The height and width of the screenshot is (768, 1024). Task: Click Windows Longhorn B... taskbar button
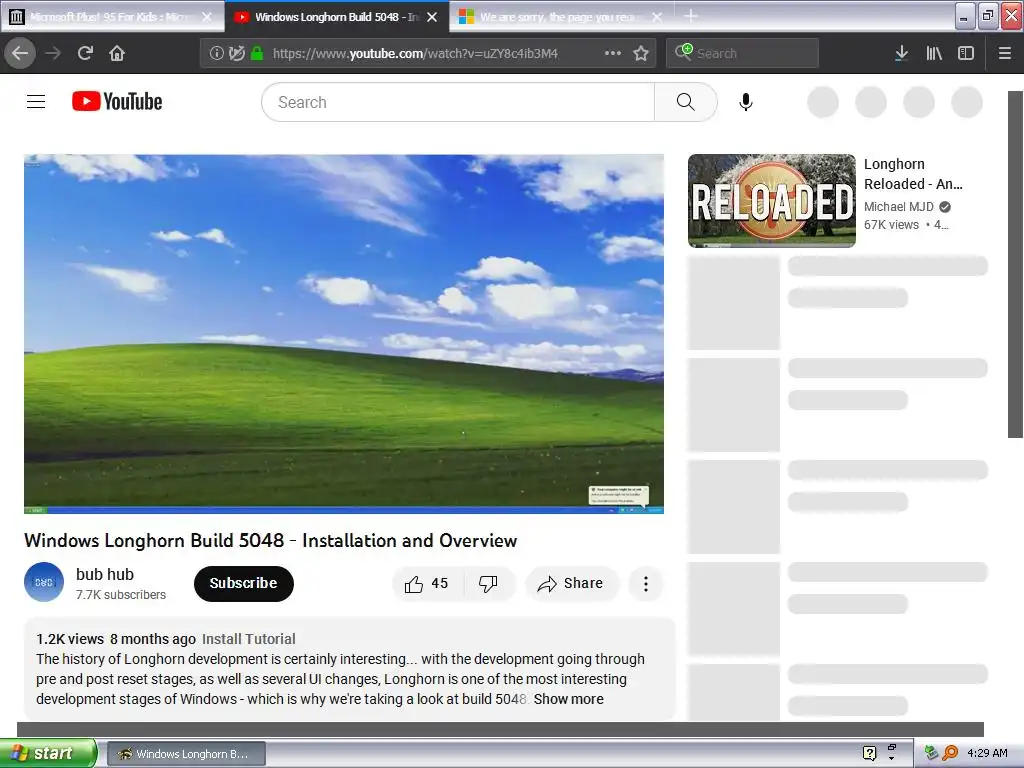(x=186, y=754)
